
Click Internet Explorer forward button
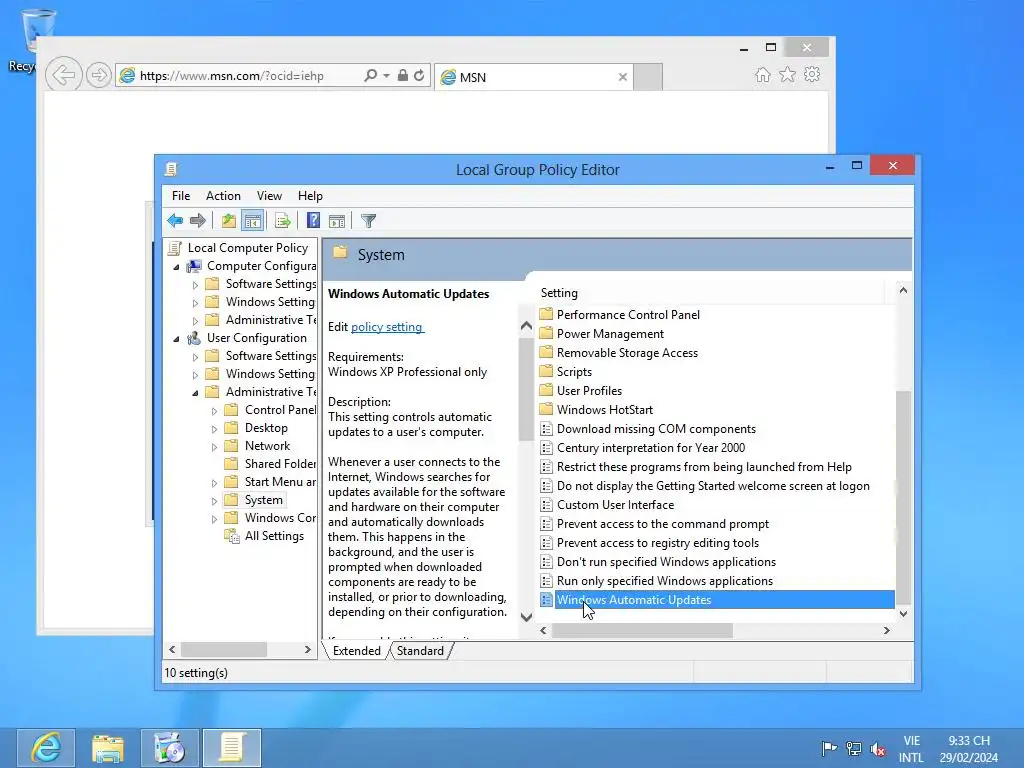(98, 75)
